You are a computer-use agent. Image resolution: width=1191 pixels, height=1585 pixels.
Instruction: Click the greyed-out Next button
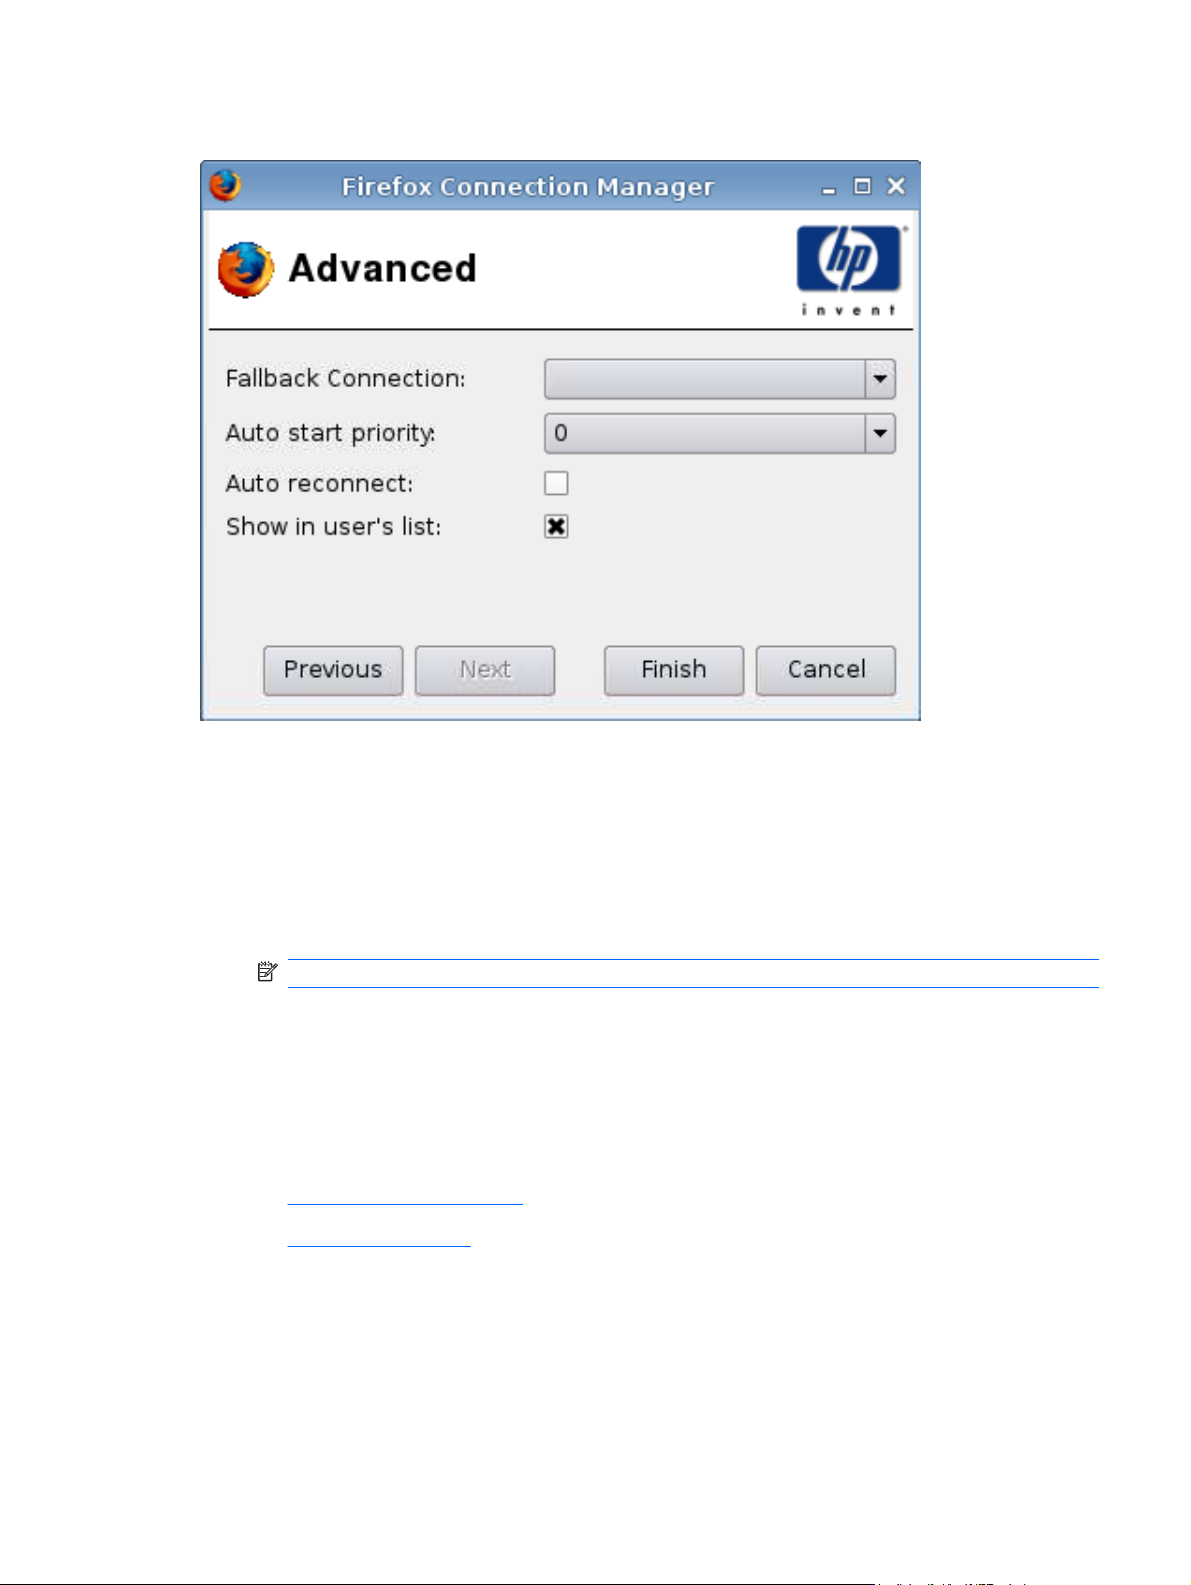(x=485, y=670)
